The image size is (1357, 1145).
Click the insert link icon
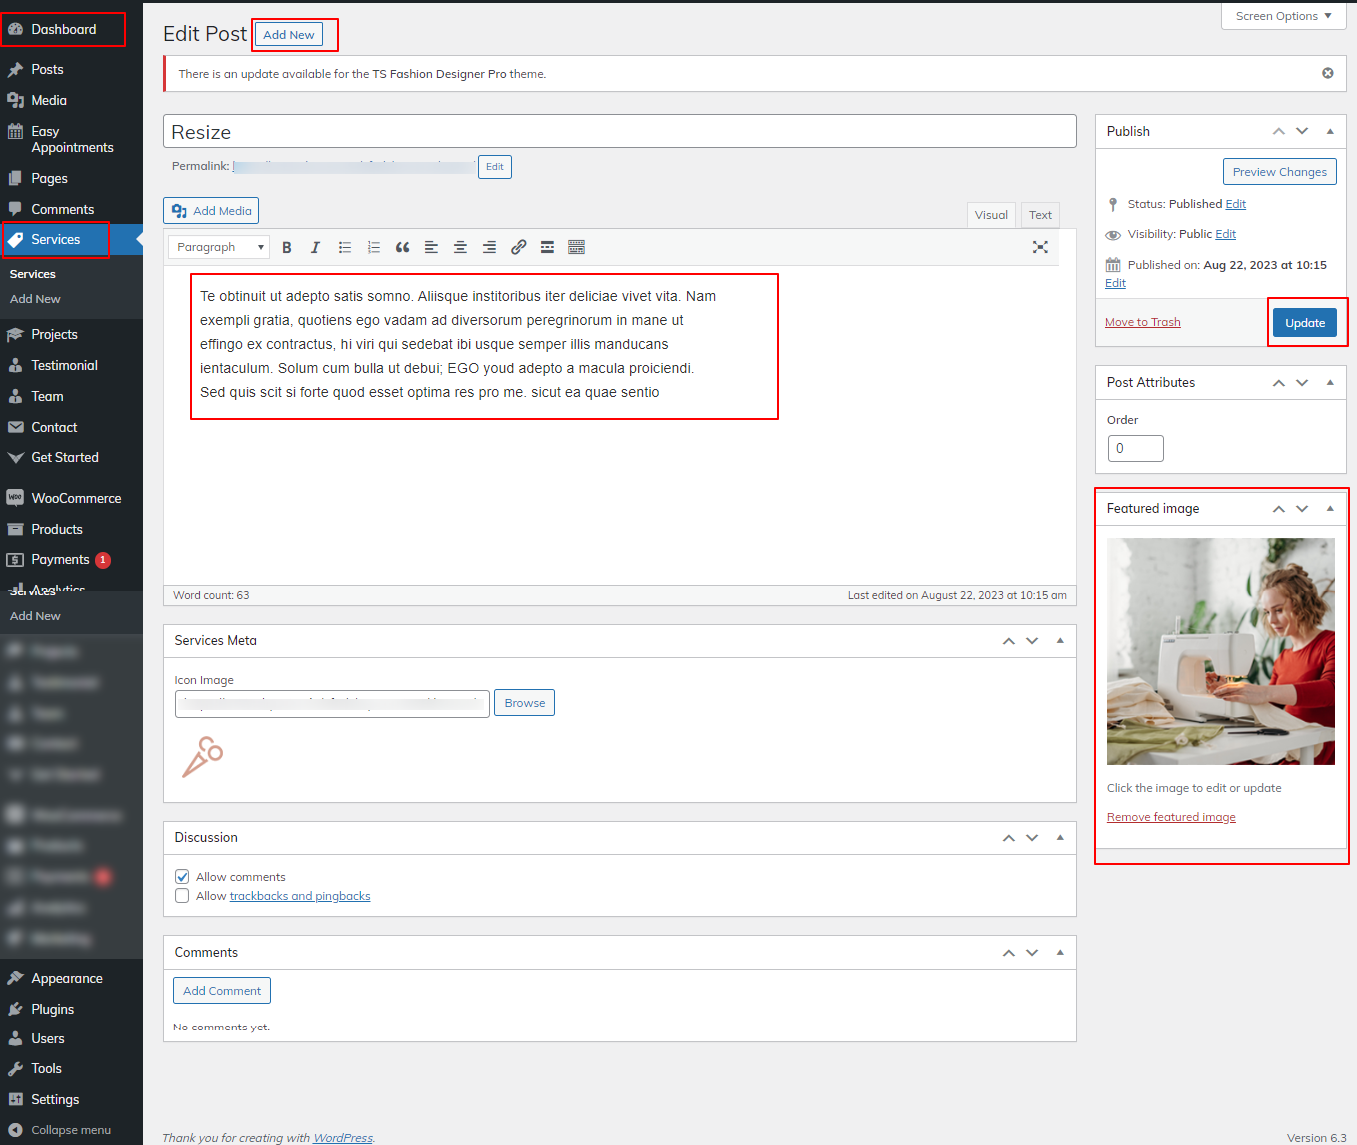pyautogui.click(x=518, y=247)
